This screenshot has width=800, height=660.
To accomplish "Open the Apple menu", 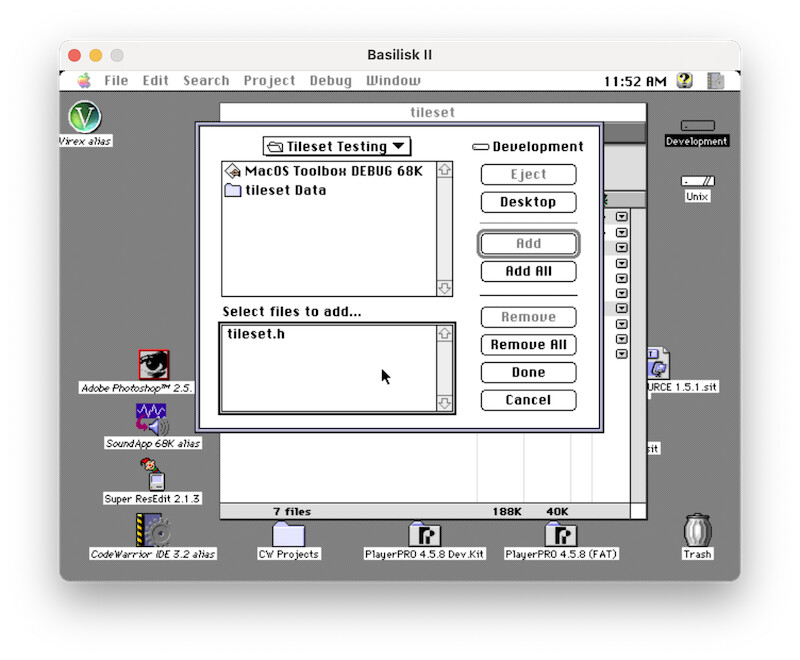I will coord(85,81).
